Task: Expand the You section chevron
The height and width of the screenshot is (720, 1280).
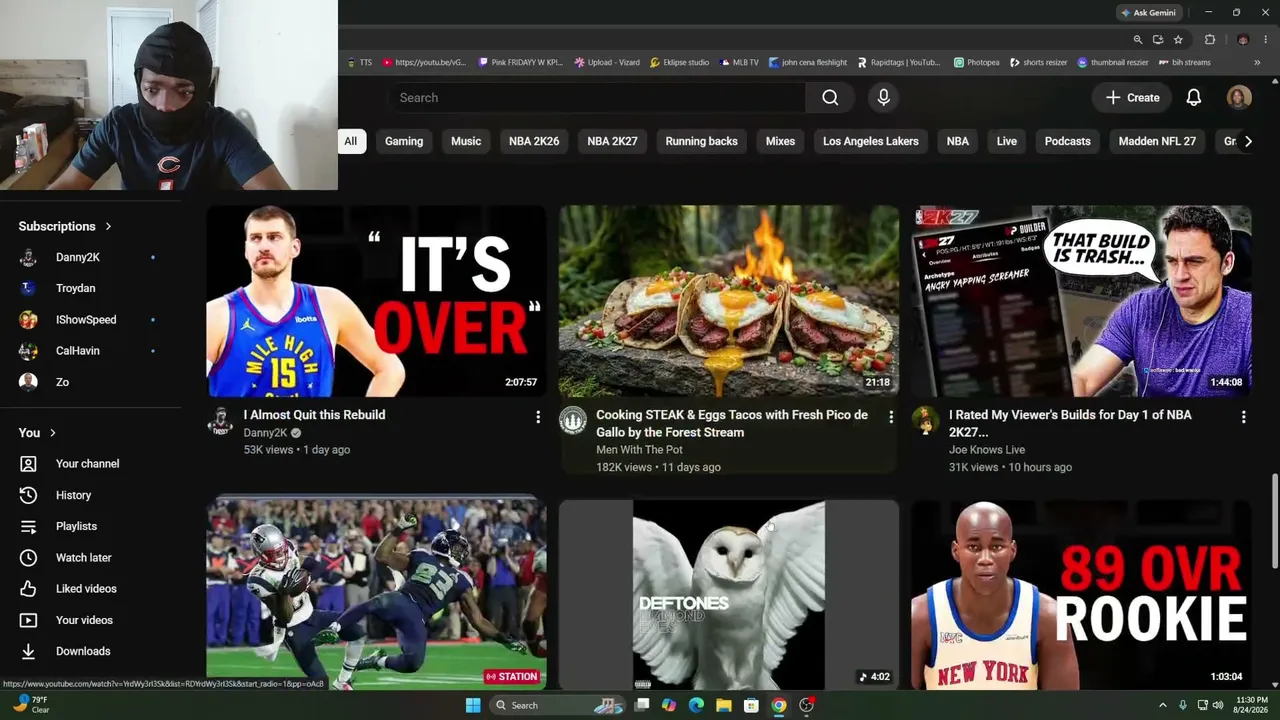Action: [x=53, y=433]
